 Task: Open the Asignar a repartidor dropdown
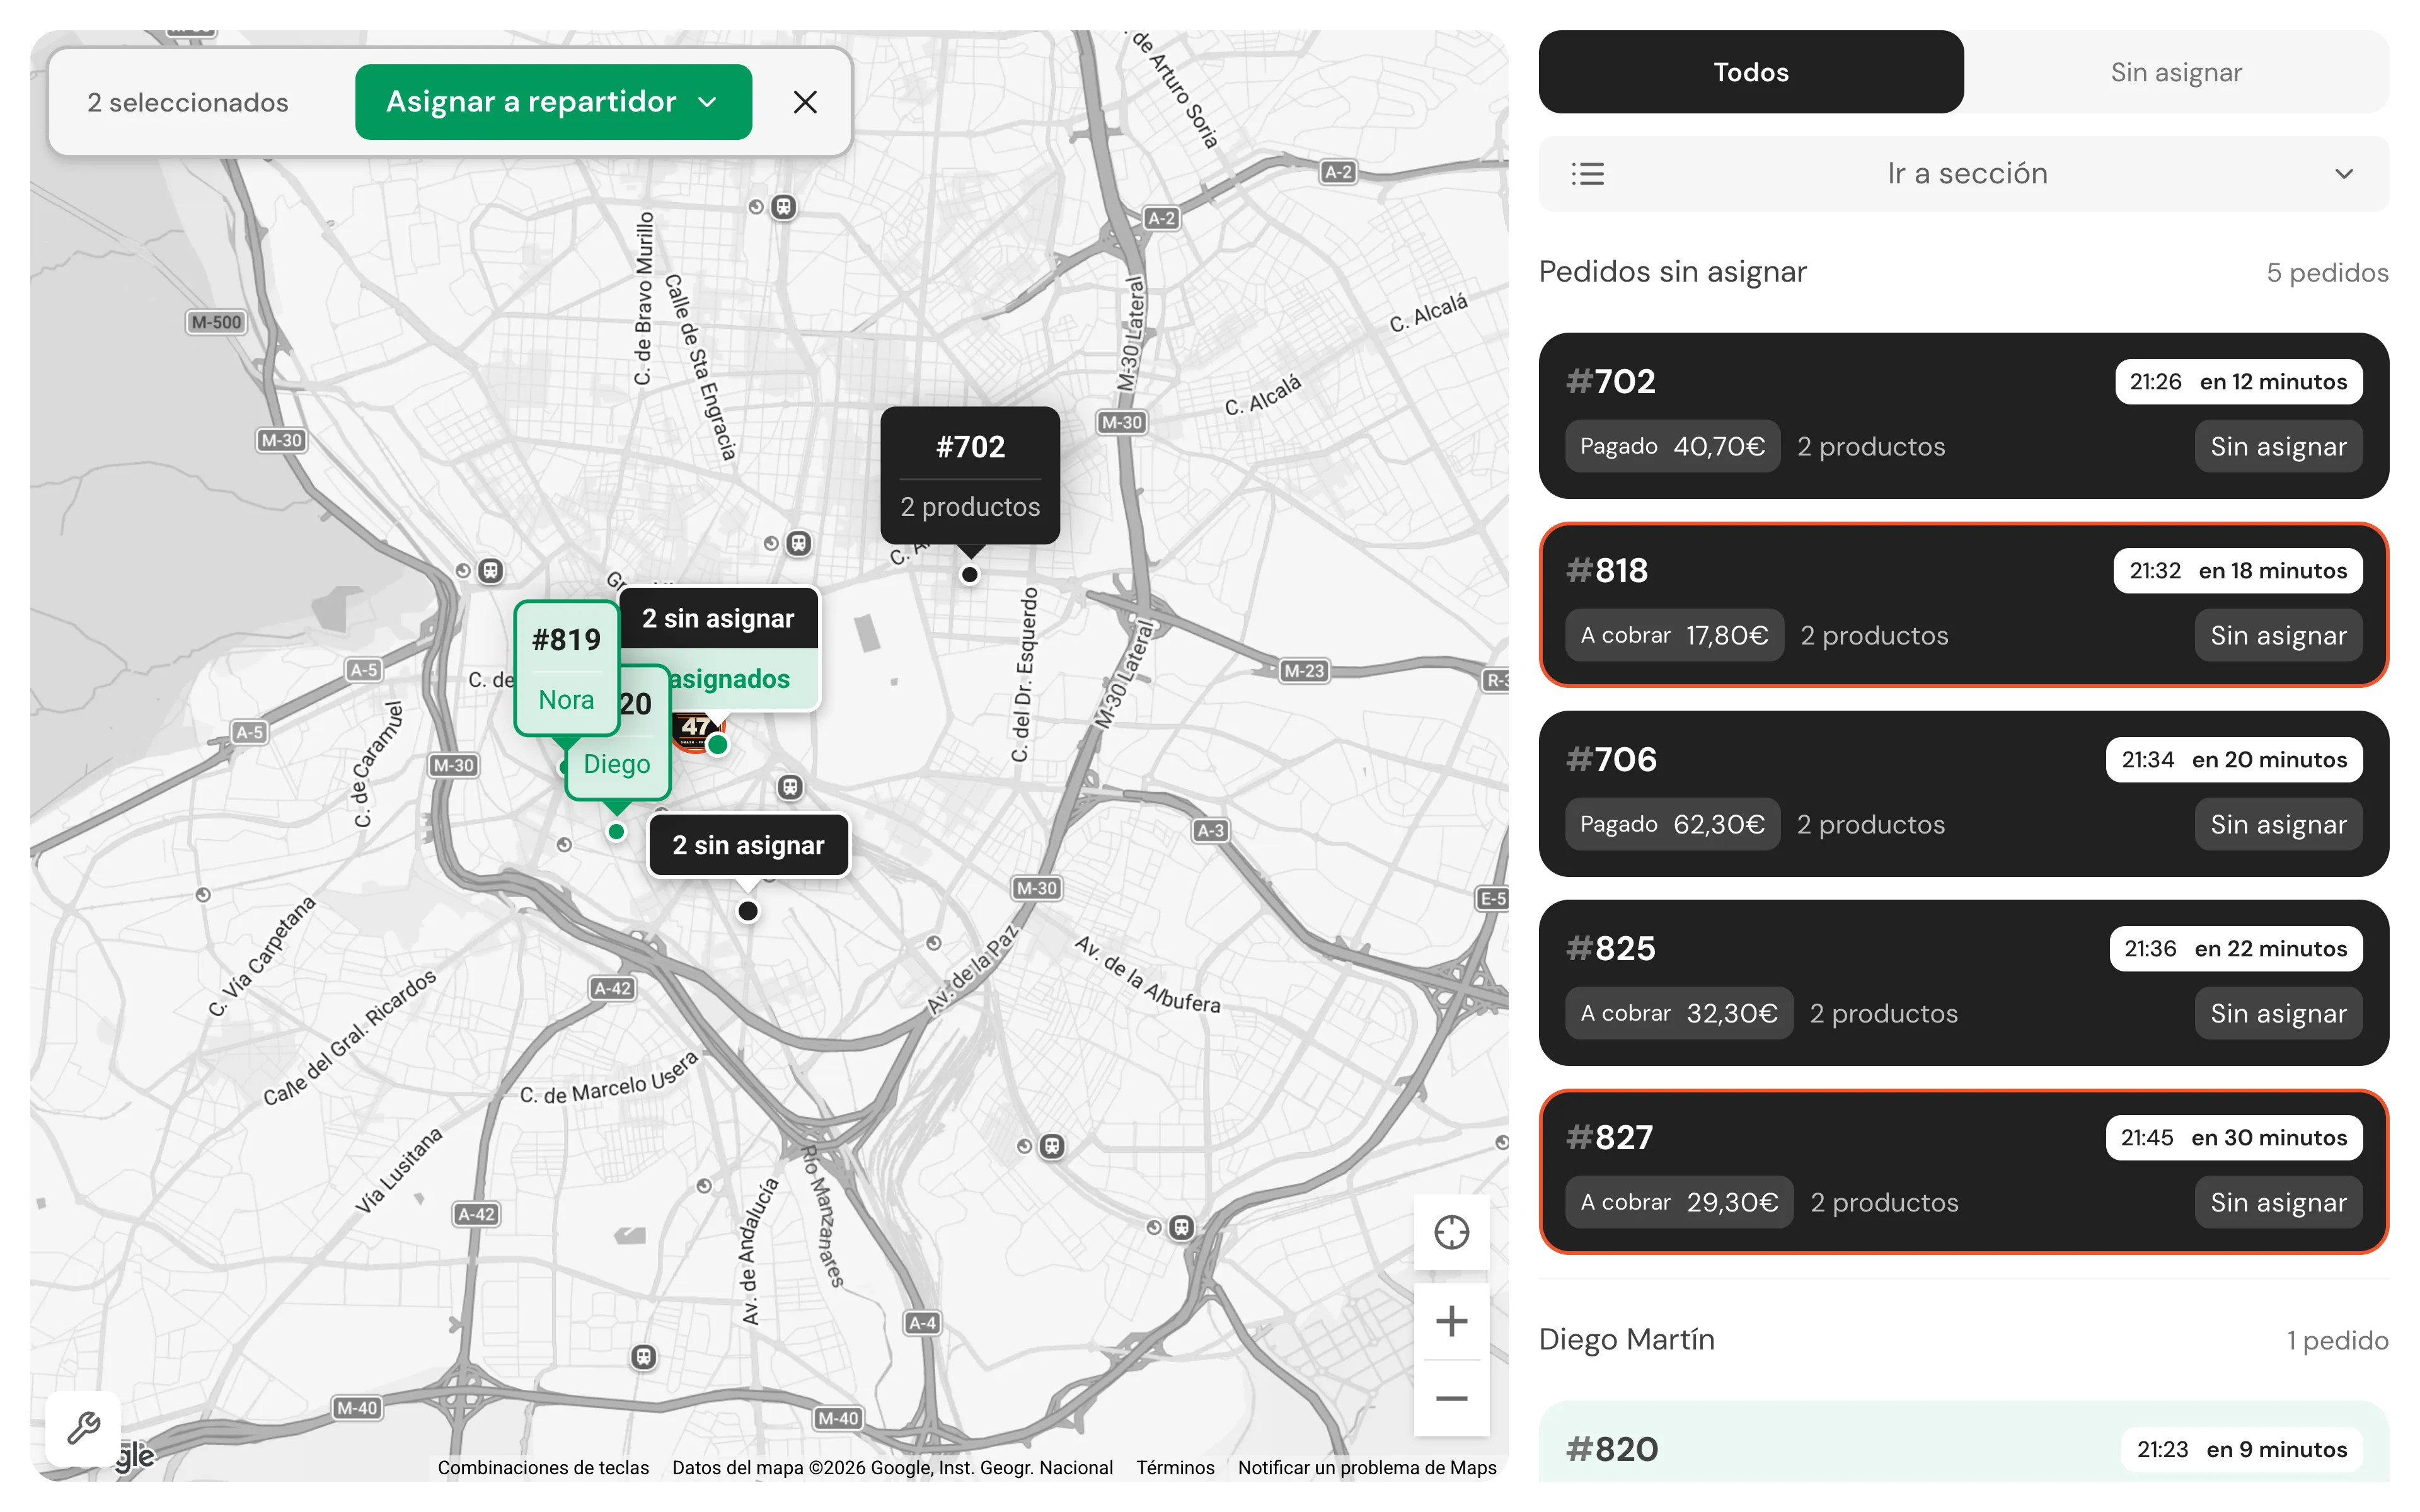pyautogui.click(x=553, y=102)
